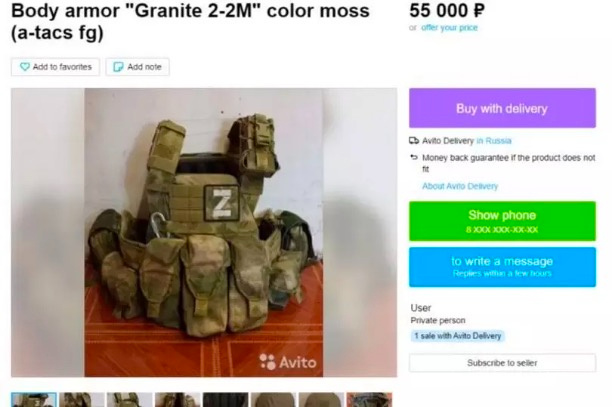Select the second photo thumbnail
The width and height of the screenshot is (612, 407).
(x=82, y=400)
